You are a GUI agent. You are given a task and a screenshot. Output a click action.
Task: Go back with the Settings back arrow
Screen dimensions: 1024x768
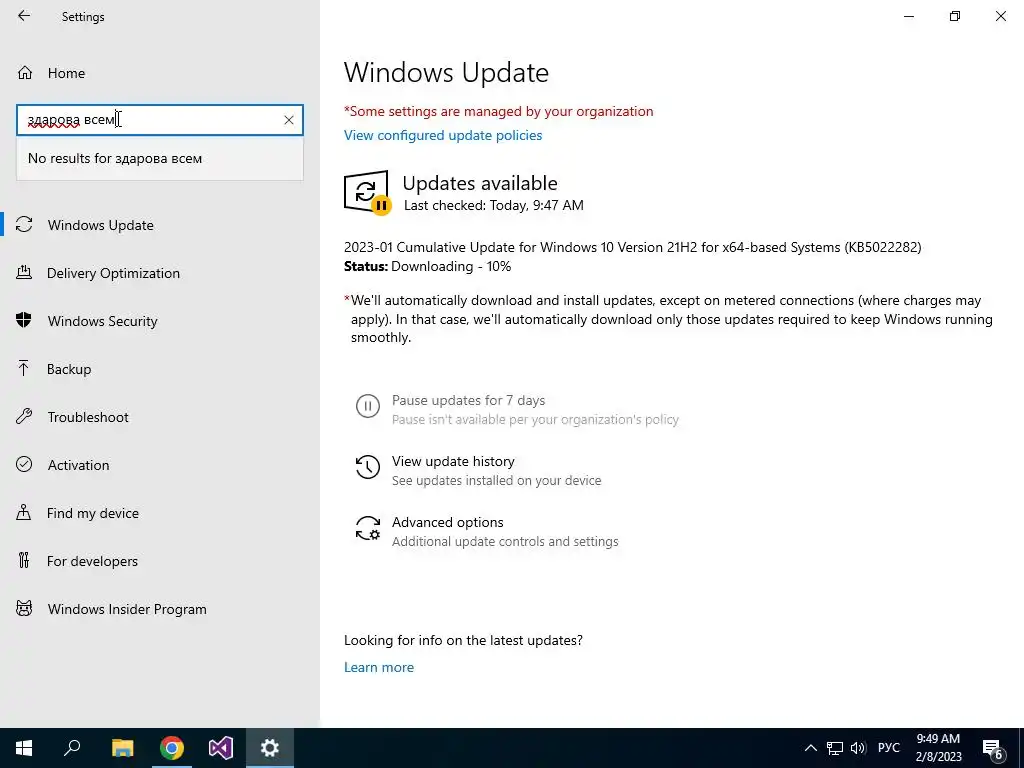coord(24,16)
